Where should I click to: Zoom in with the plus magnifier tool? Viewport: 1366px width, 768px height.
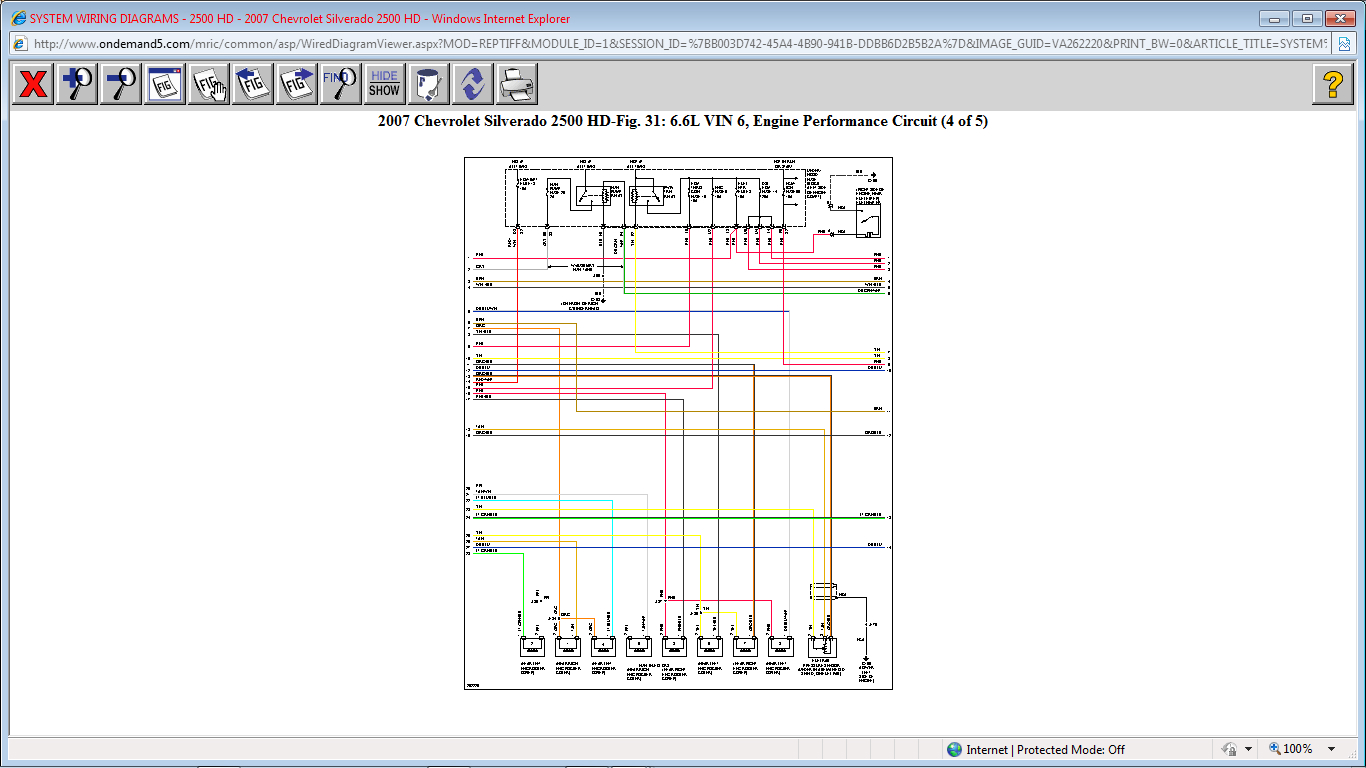click(77, 84)
